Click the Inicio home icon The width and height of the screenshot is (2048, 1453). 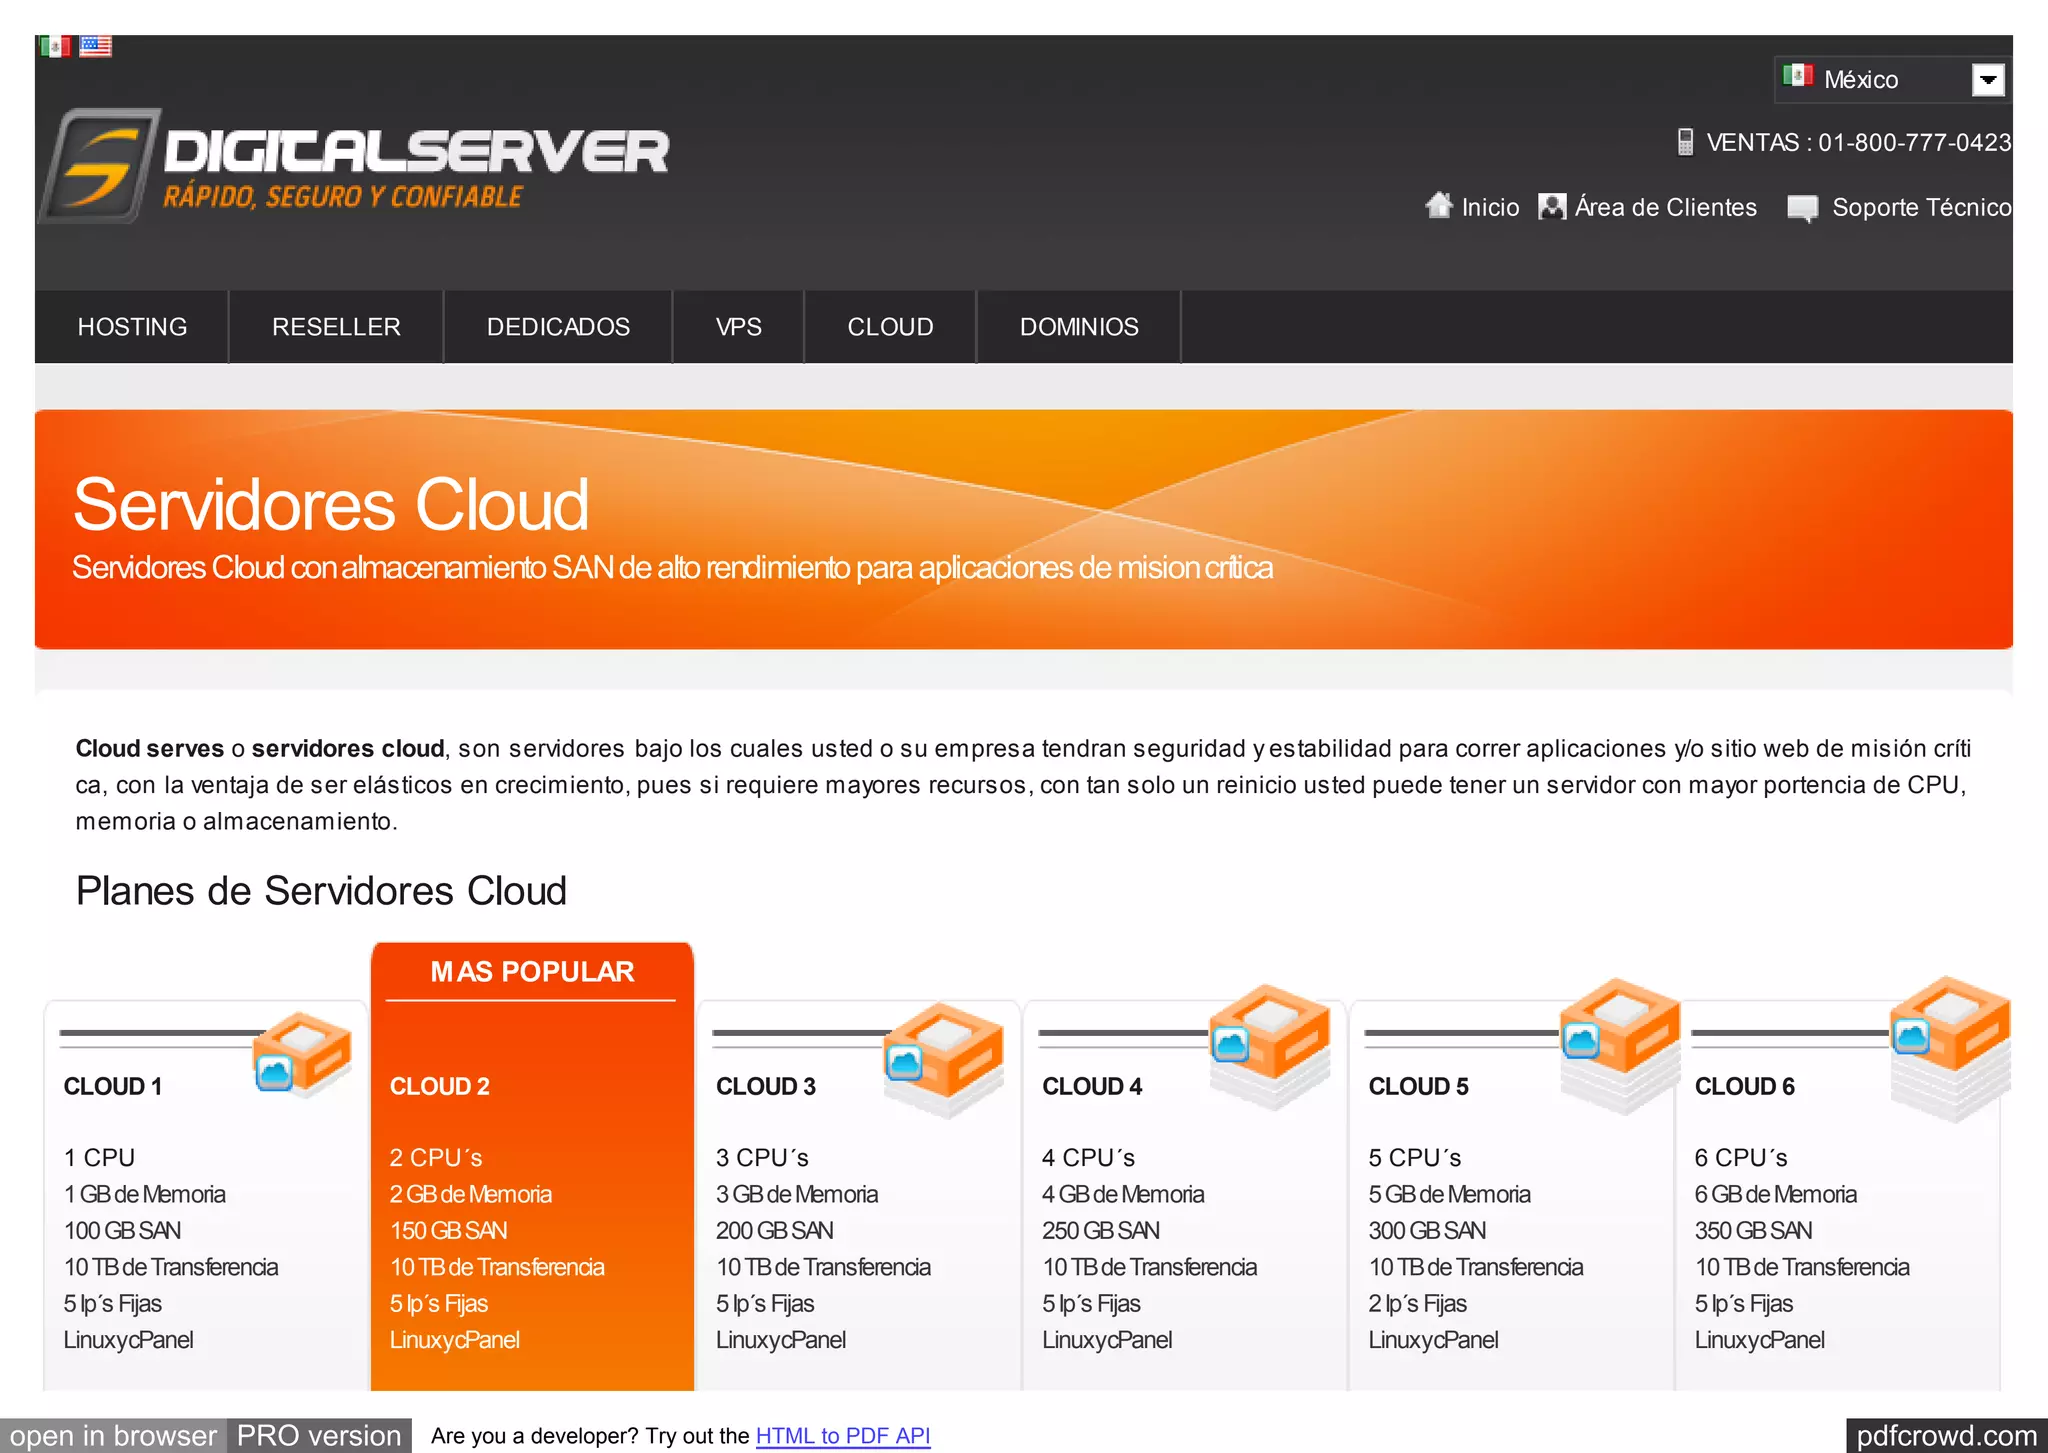pyautogui.click(x=1438, y=206)
